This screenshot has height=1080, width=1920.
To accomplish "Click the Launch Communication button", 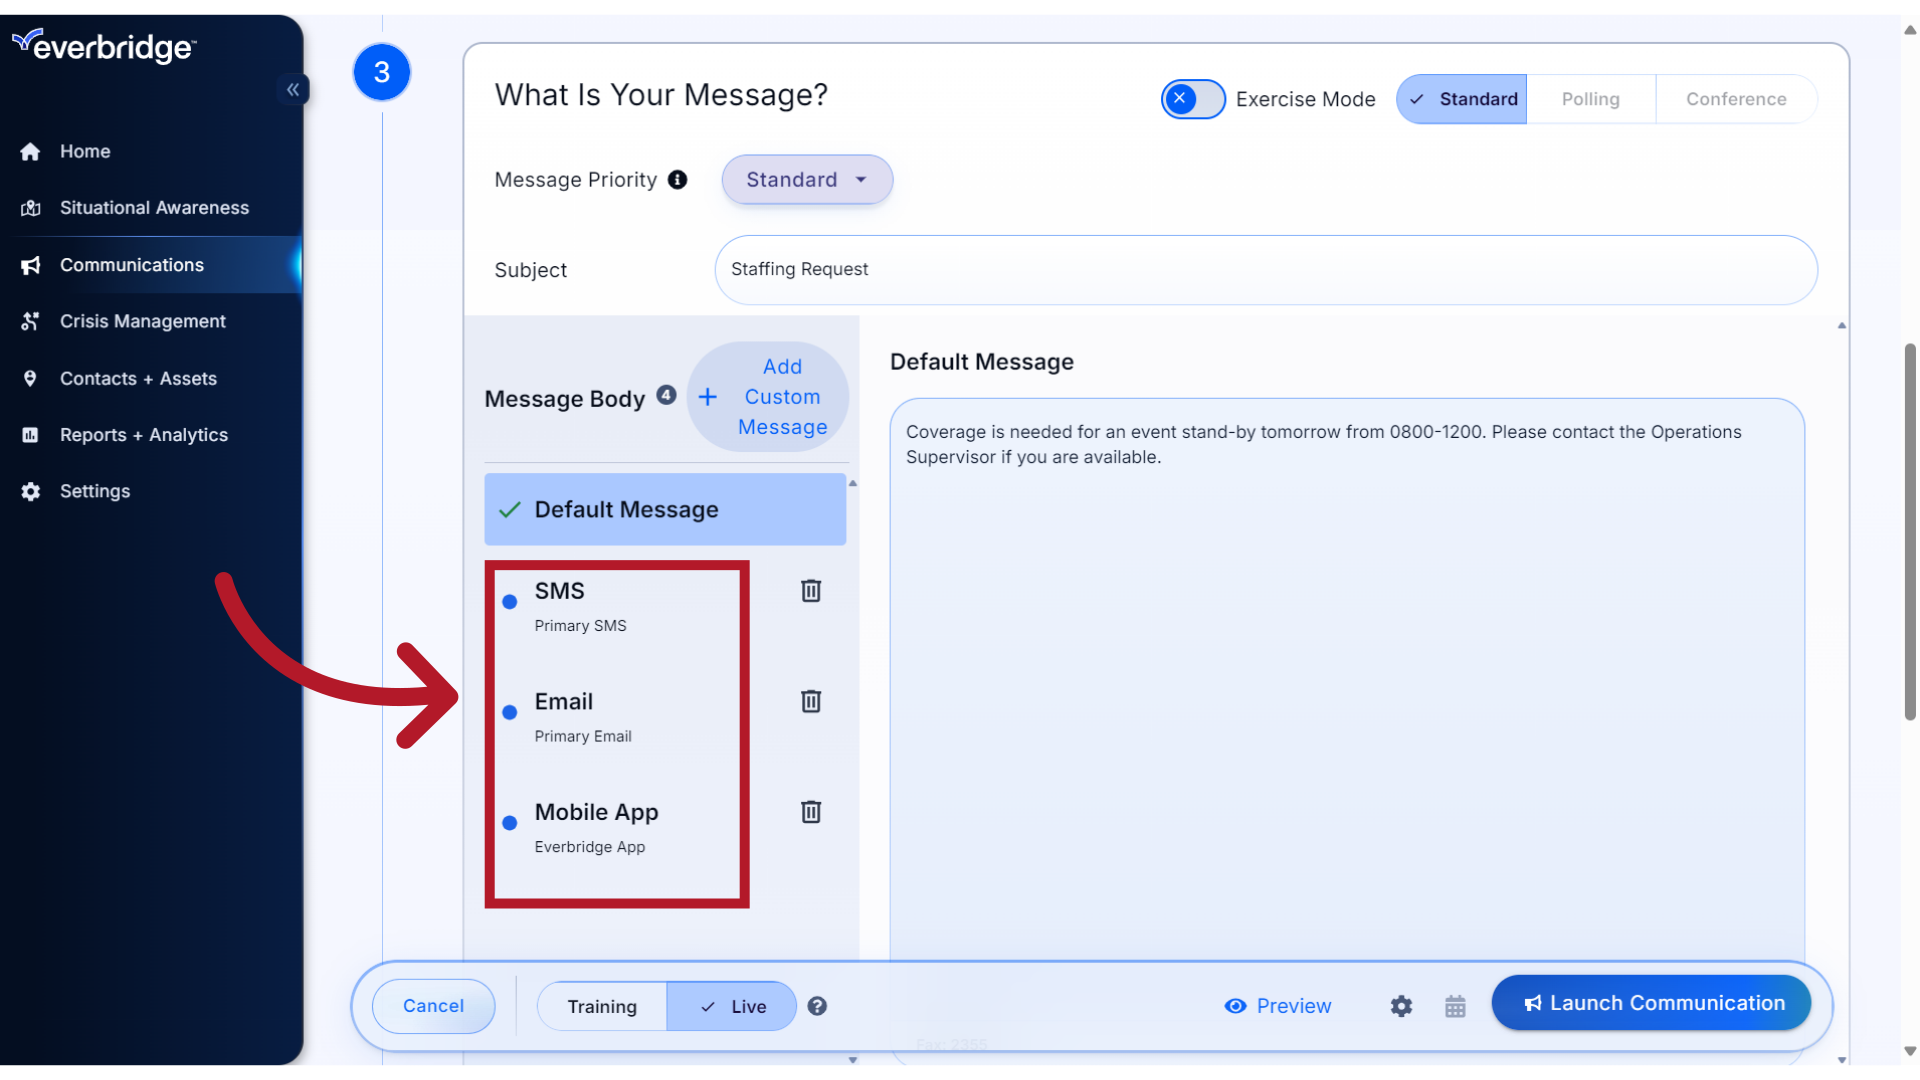I will [x=1651, y=1002].
